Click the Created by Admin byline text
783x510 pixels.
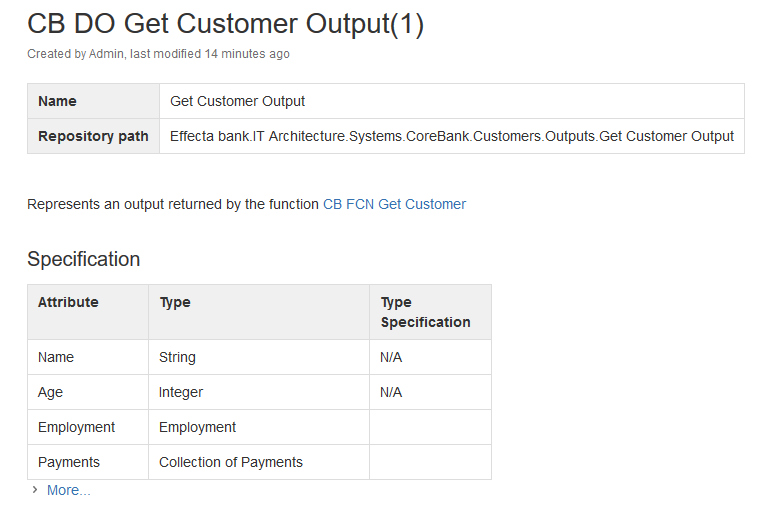pos(158,54)
